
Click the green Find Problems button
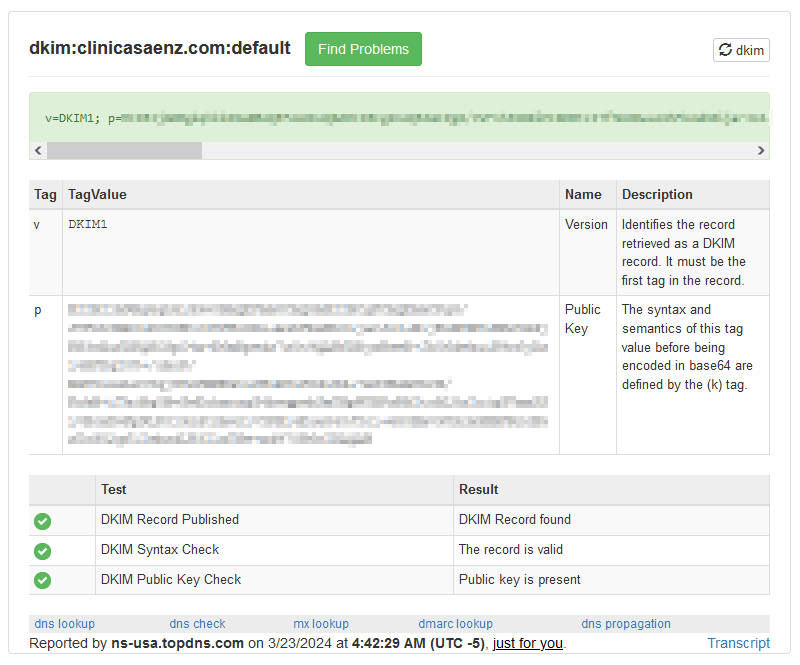363,49
